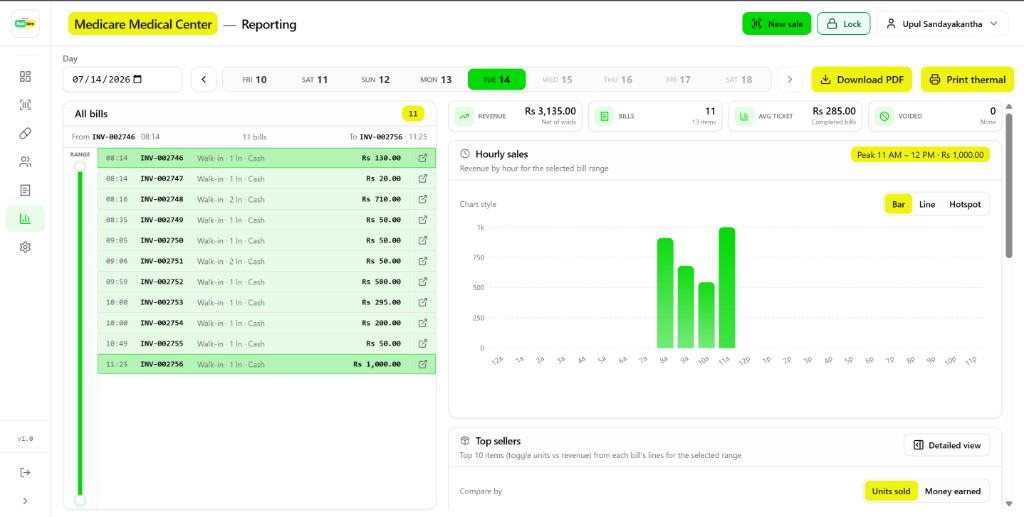
Task: Select the reporting bar chart sidebar icon
Action: pyautogui.click(x=25, y=219)
